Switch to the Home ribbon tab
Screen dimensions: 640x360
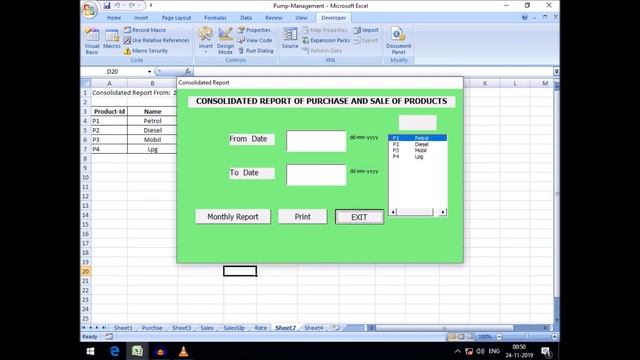[114, 18]
